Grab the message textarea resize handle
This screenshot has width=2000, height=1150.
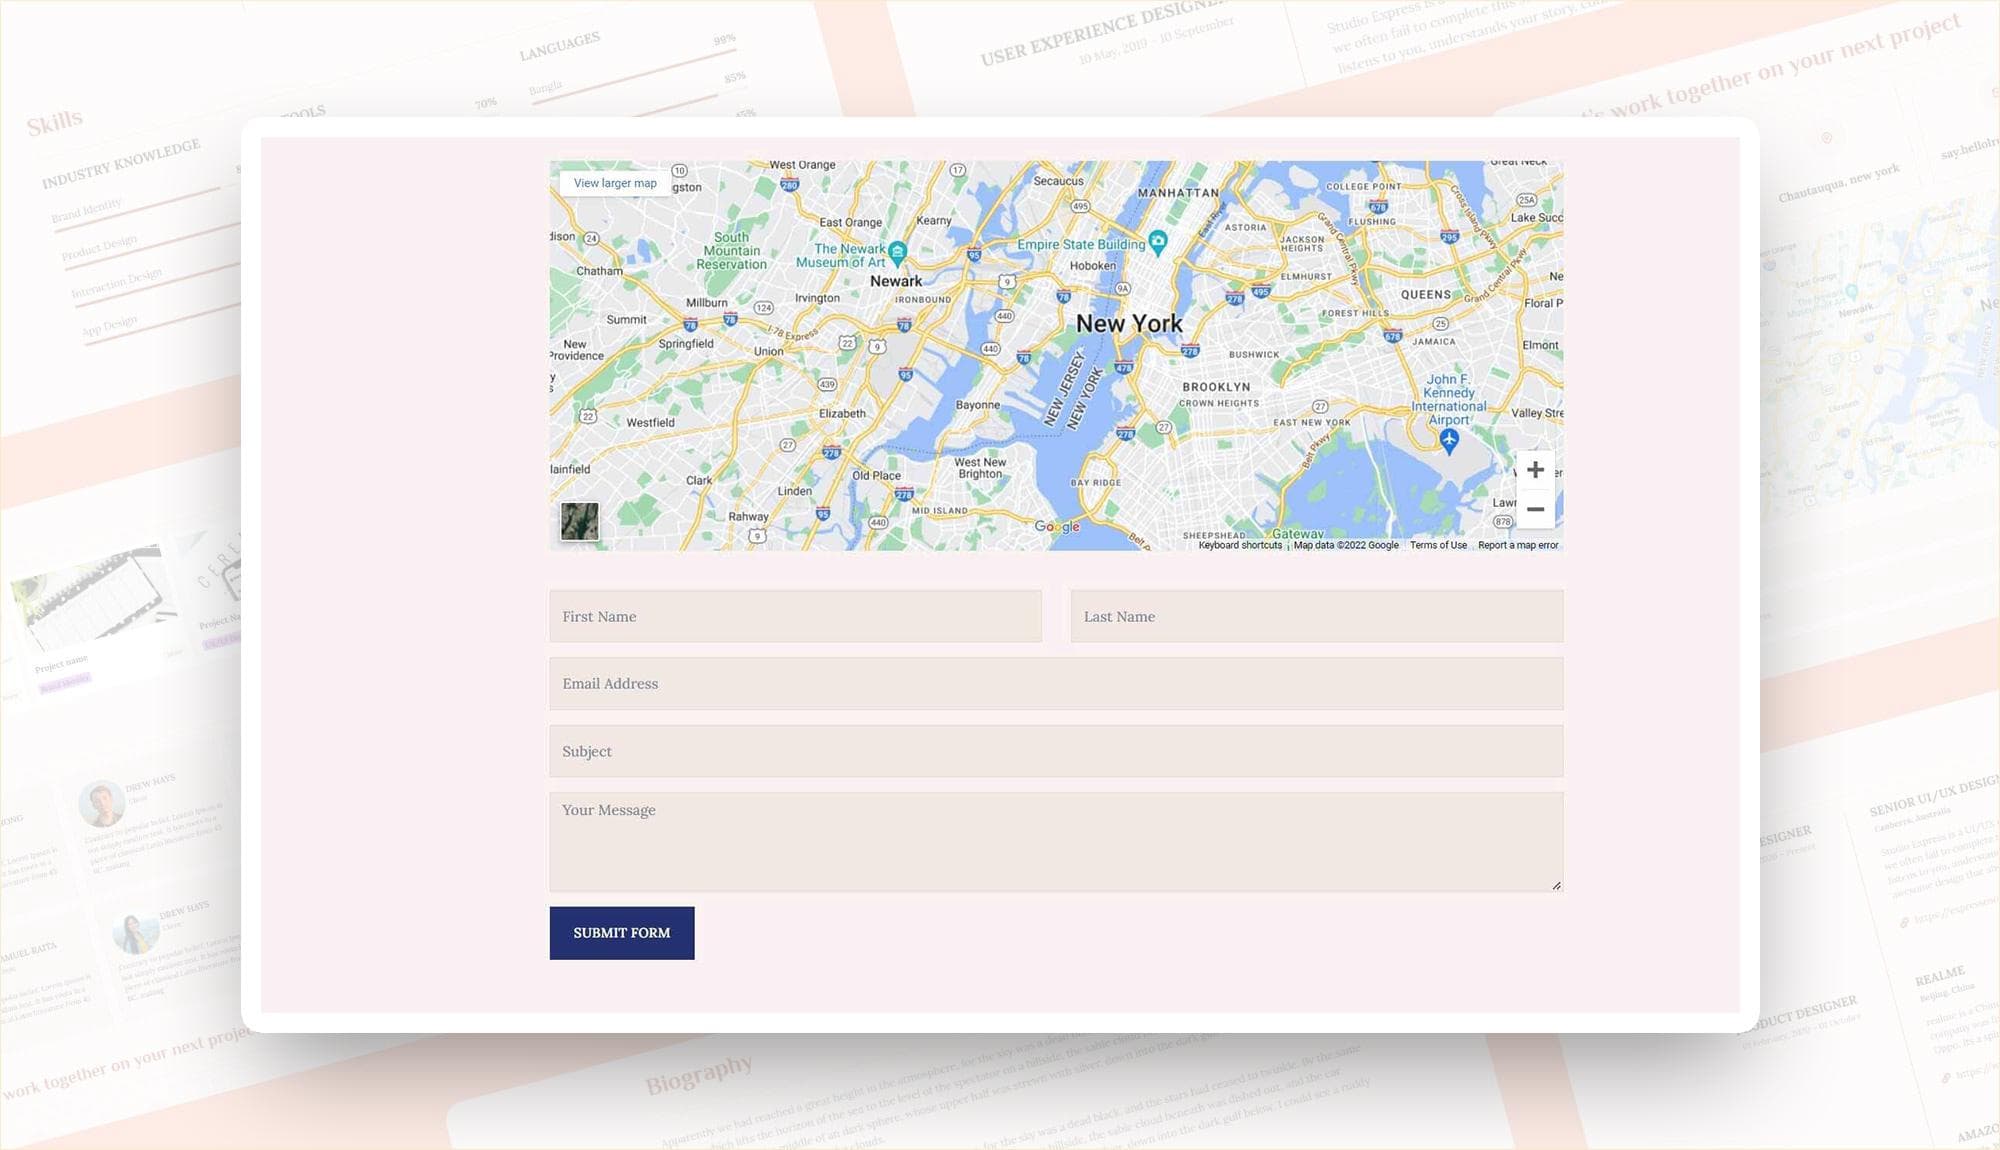click(x=1556, y=885)
